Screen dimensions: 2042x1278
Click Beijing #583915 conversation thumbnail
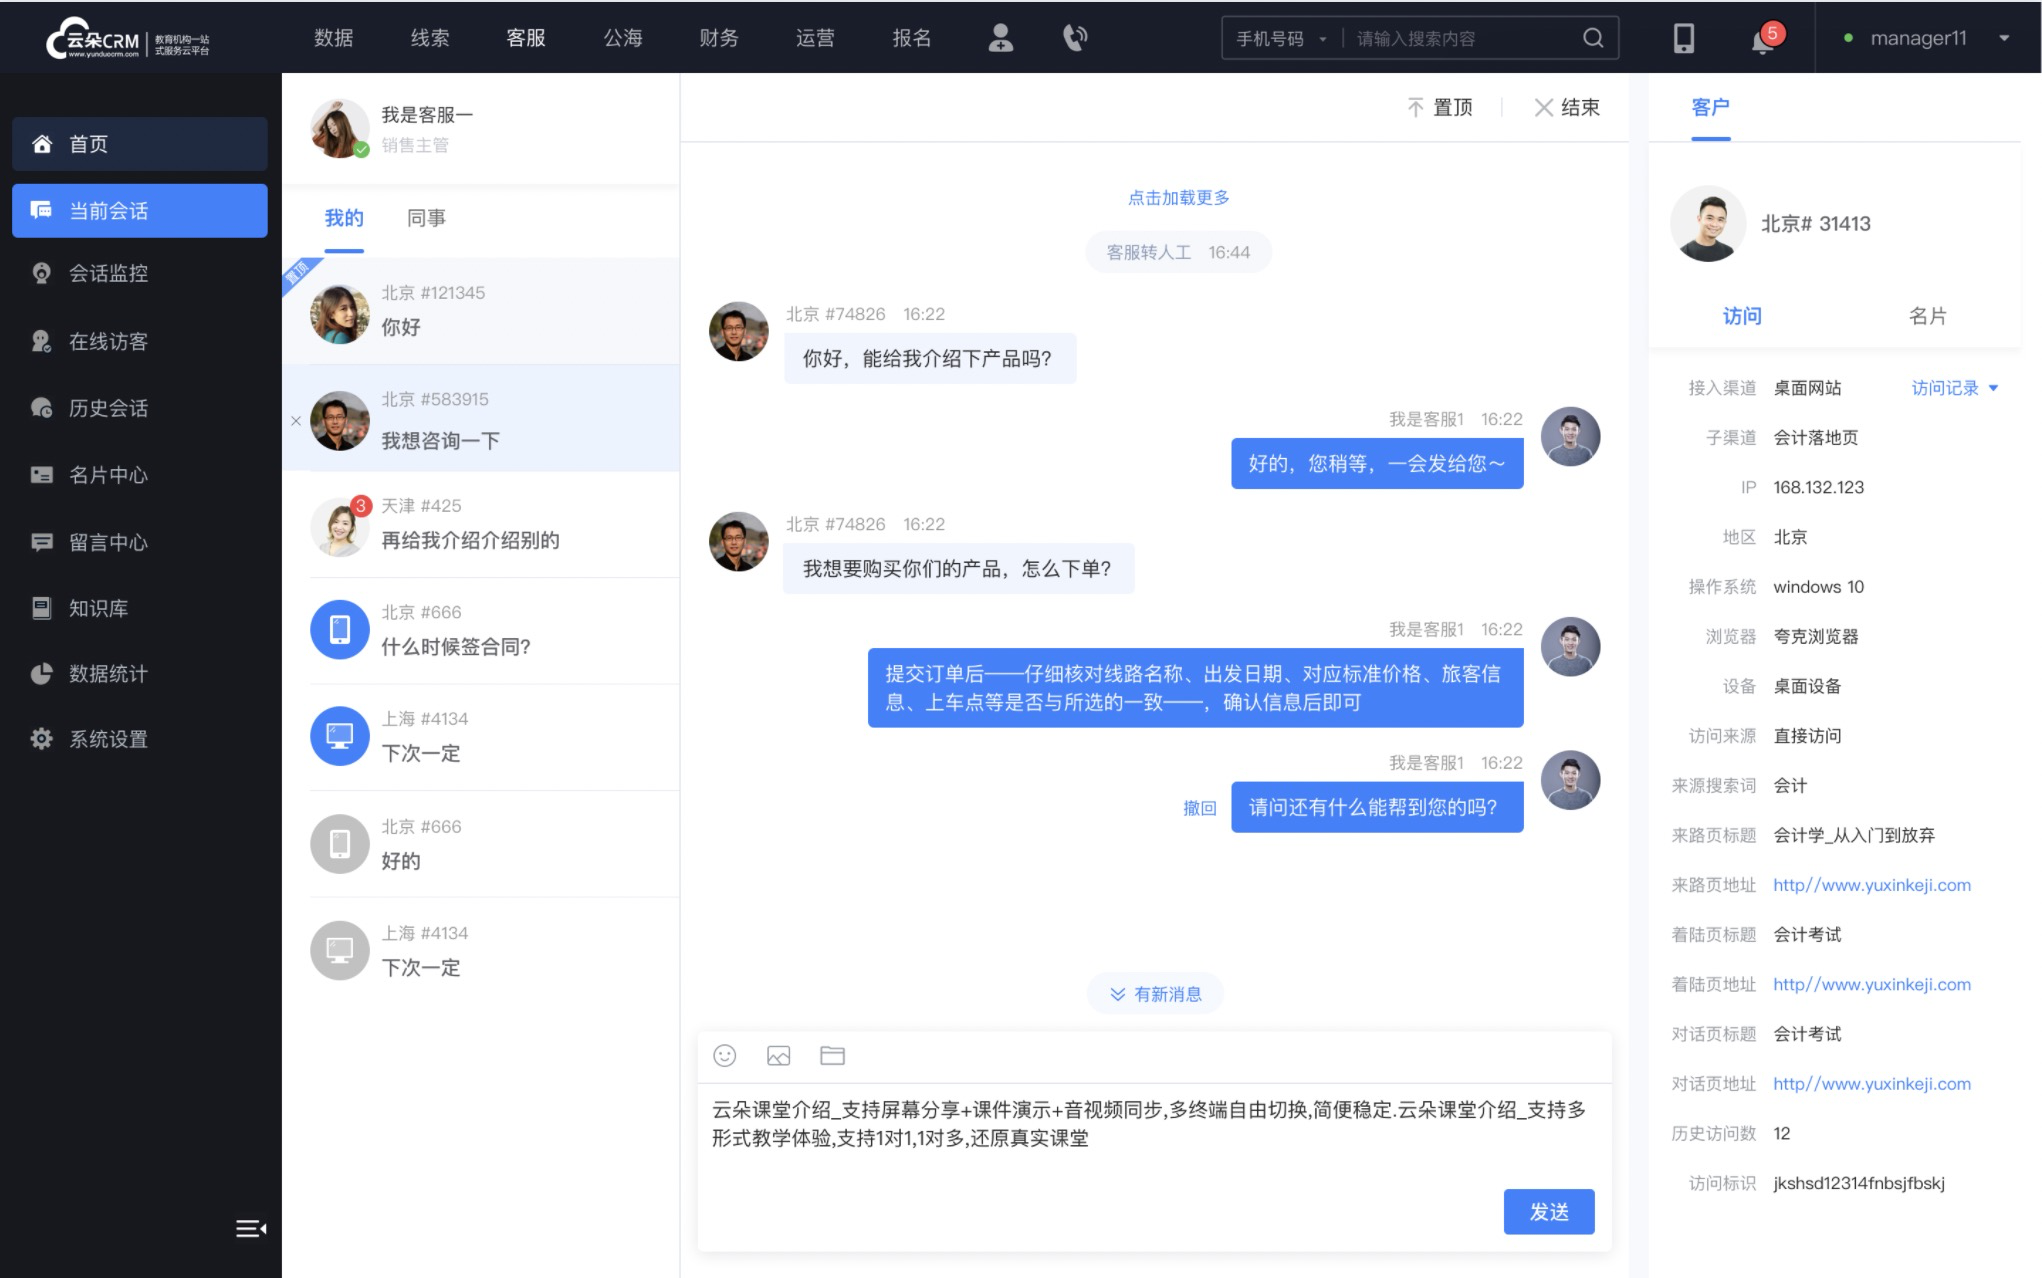pyautogui.click(x=336, y=420)
